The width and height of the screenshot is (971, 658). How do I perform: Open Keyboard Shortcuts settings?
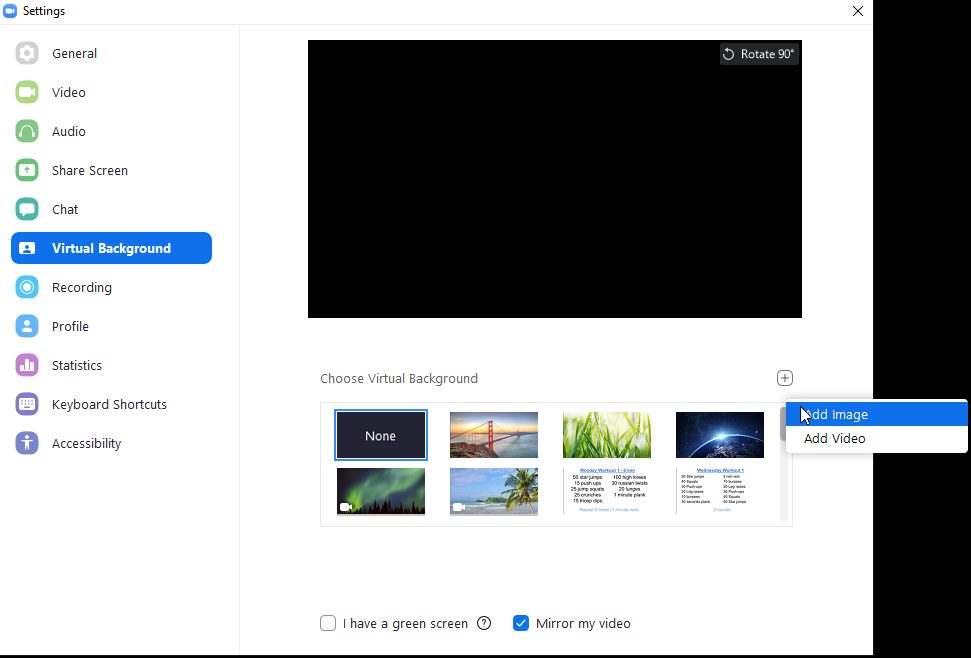[109, 404]
